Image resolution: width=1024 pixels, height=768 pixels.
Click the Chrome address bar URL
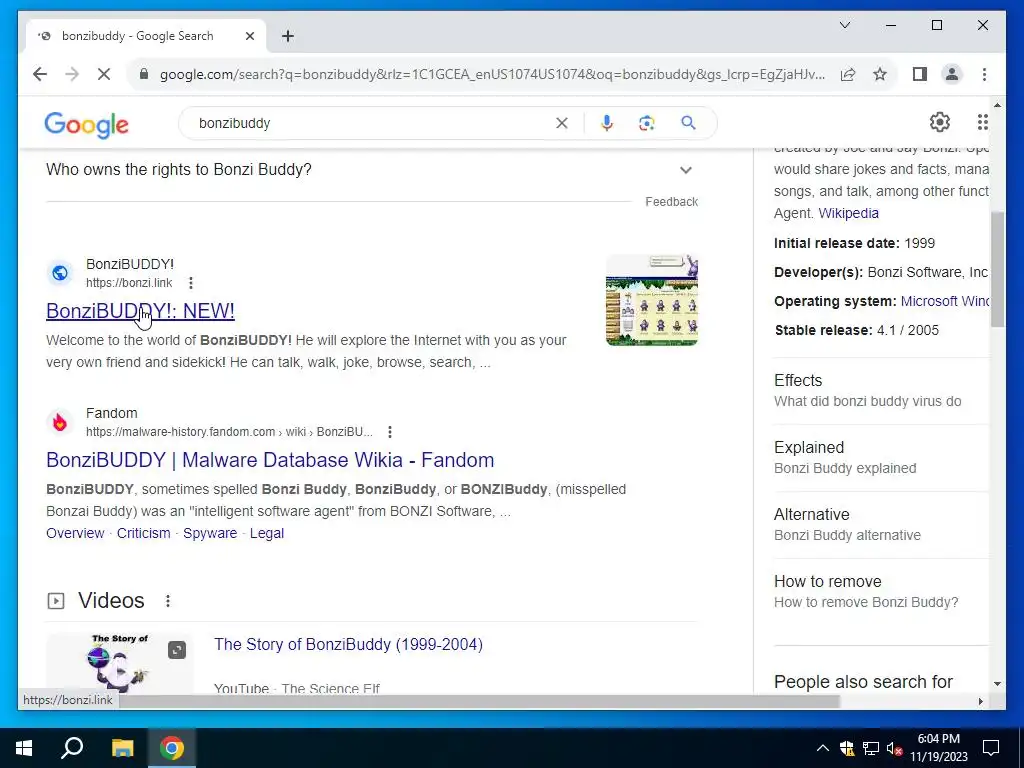pos(492,74)
